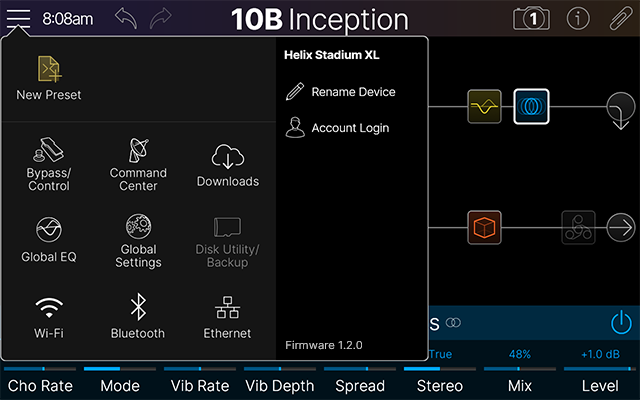Create a New Preset
Viewport: 640px width, 400px height.
tap(49, 78)
